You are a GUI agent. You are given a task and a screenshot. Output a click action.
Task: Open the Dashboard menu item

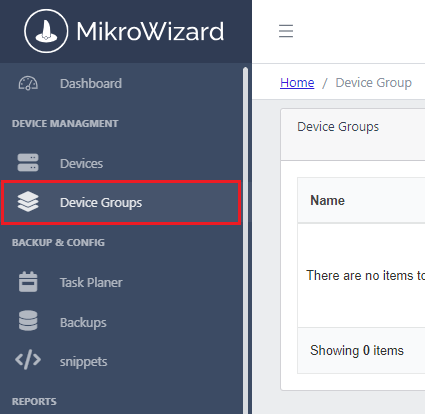pyautogui.click(x=121, y=83)
